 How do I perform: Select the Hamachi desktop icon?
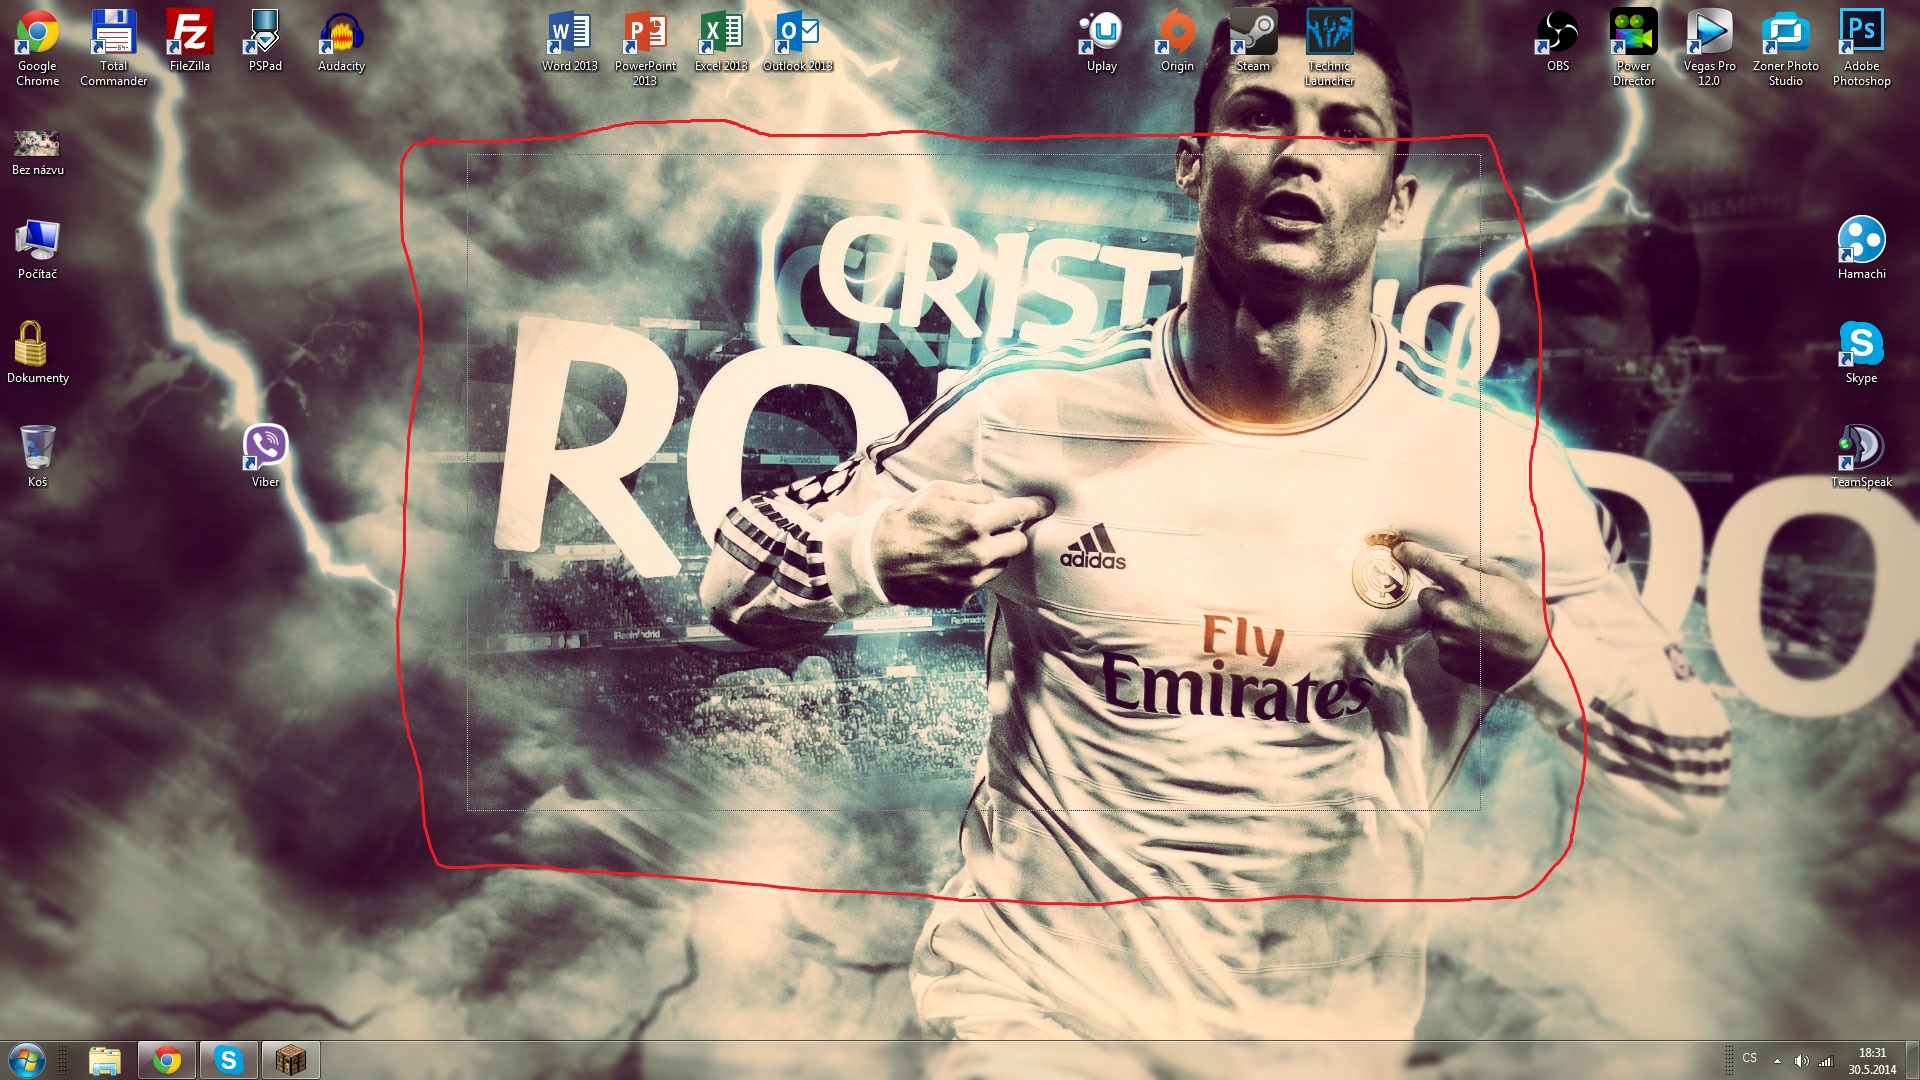[1861, 241]
